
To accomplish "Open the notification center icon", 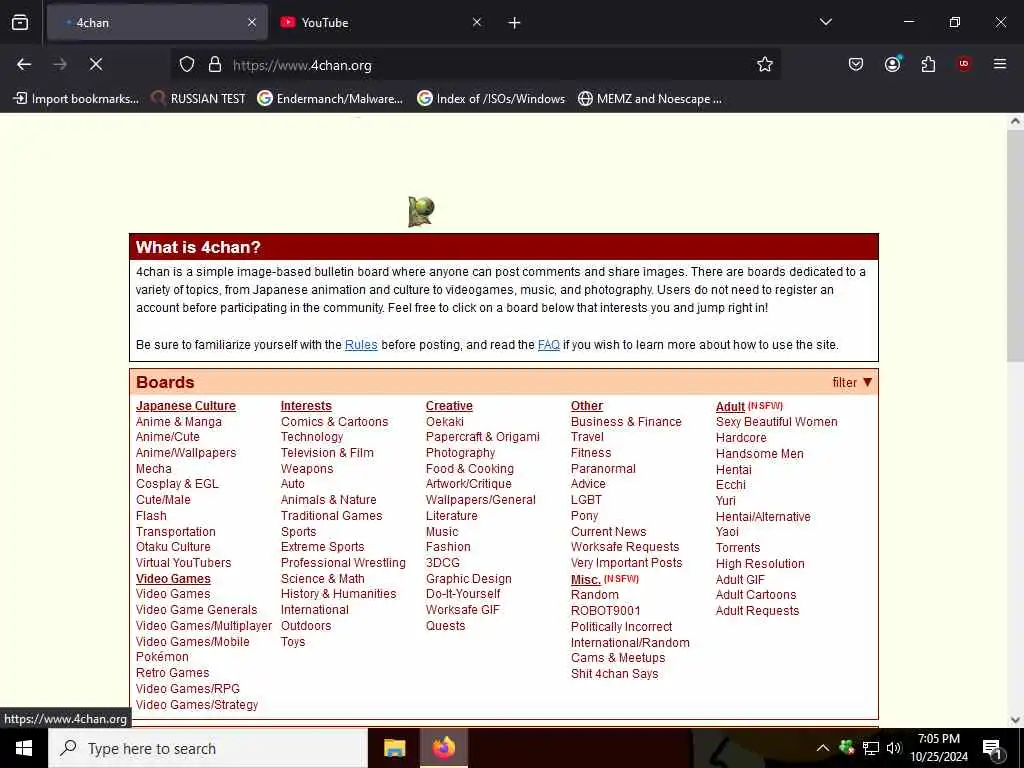I will pyautogui.click(x=993, y=749).
